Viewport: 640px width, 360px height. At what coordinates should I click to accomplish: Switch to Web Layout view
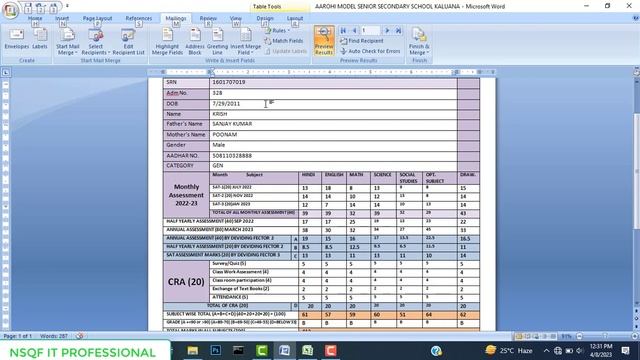click(x=536, y=336)
